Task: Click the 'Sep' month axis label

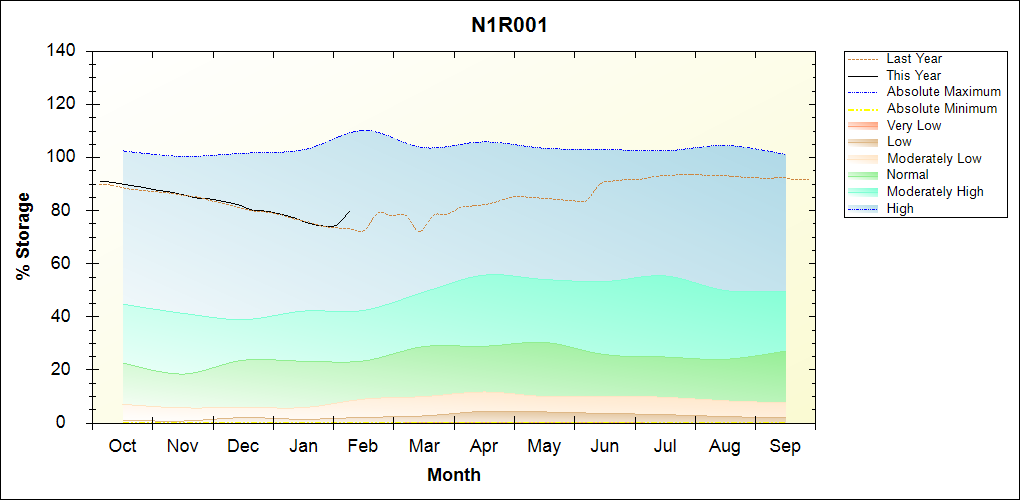Action: (785, 446)
